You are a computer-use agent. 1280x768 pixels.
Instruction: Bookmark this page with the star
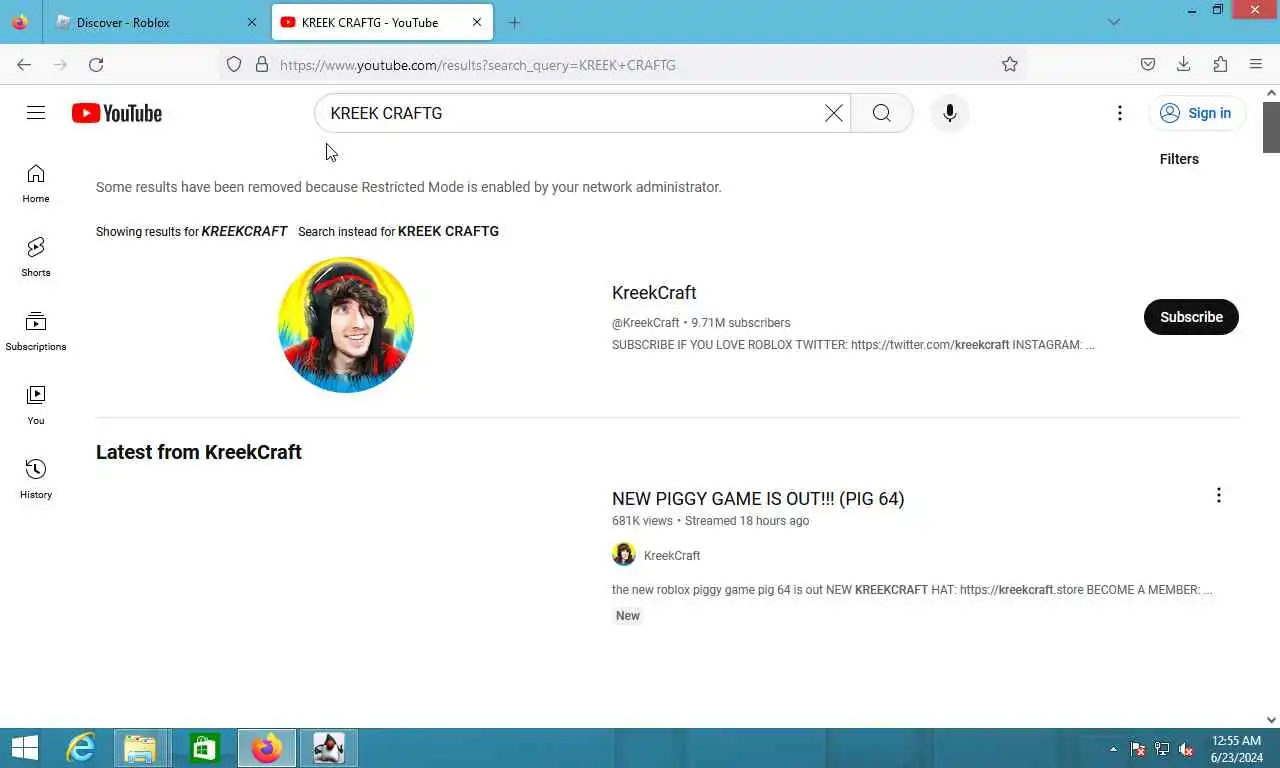[1010, 65]
